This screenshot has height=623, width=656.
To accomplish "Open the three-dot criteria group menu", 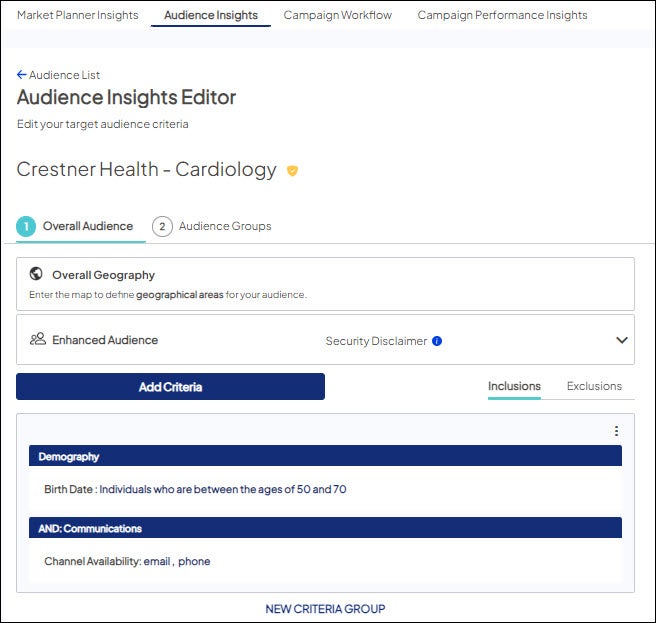I will [x=616, y=431].
